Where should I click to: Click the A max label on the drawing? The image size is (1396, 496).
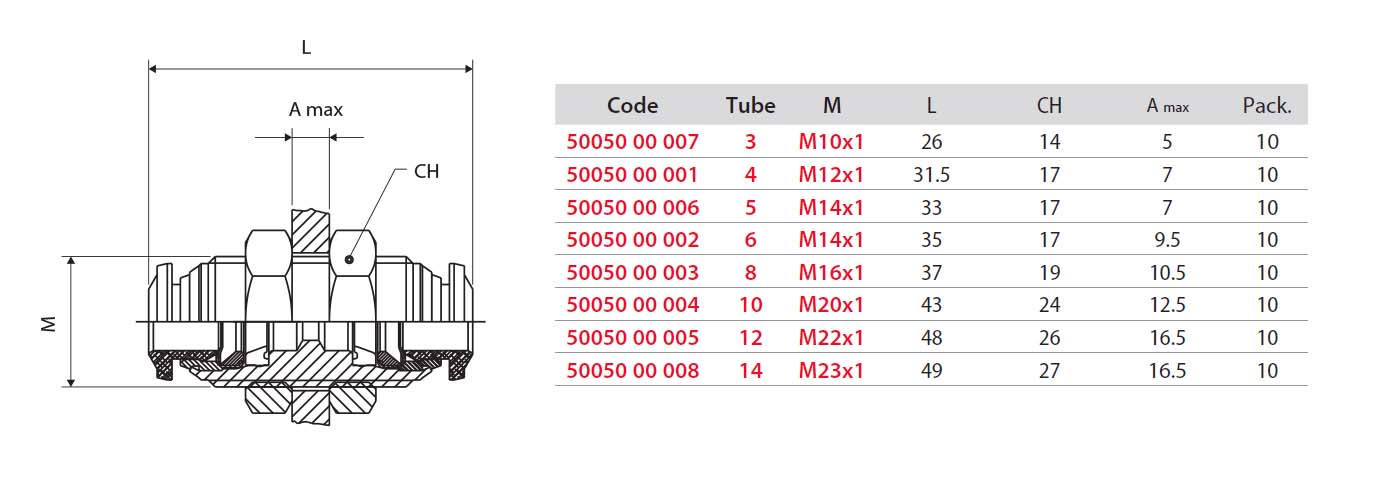pos(316,110)
